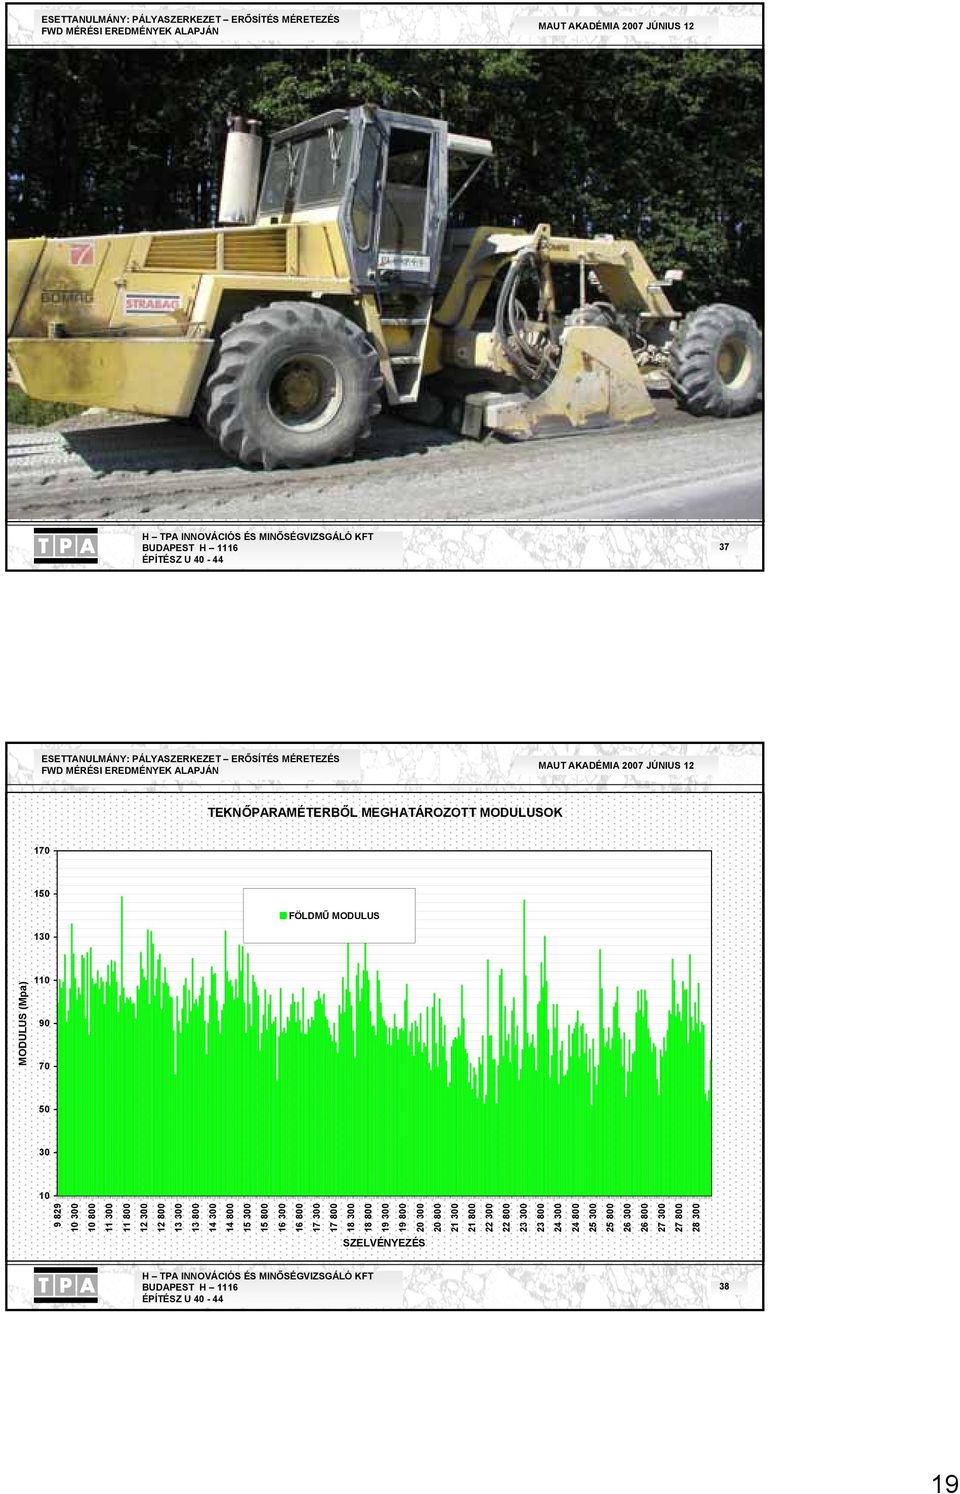Click the y-axis value 10

(44, 1196)
